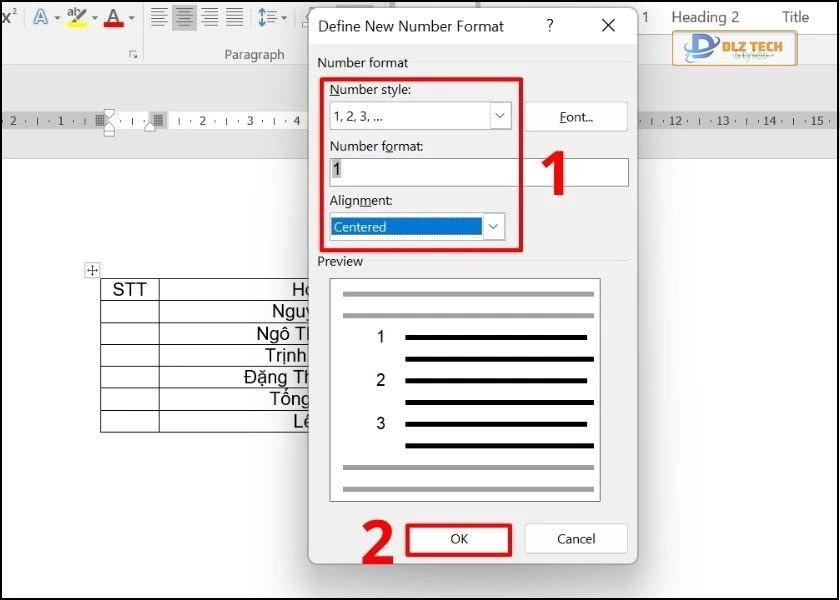Open line and paragraph spacing options

267,17
